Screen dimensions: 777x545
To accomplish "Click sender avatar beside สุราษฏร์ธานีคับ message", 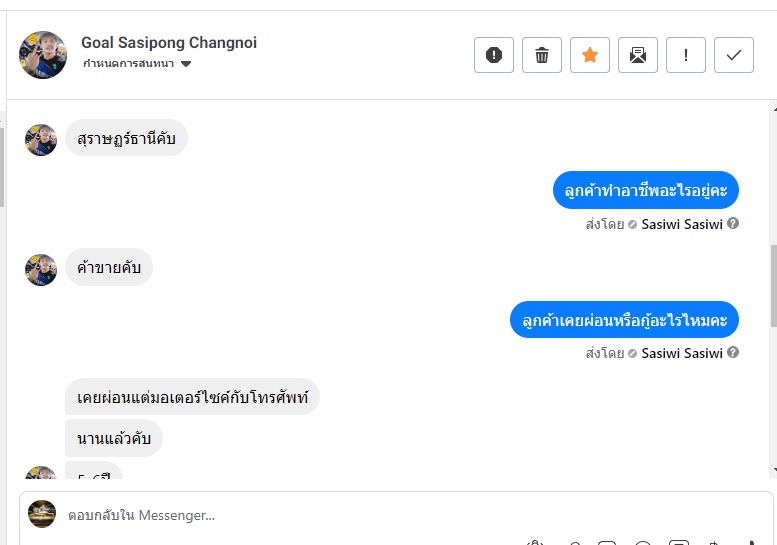I will pos(41,140).
